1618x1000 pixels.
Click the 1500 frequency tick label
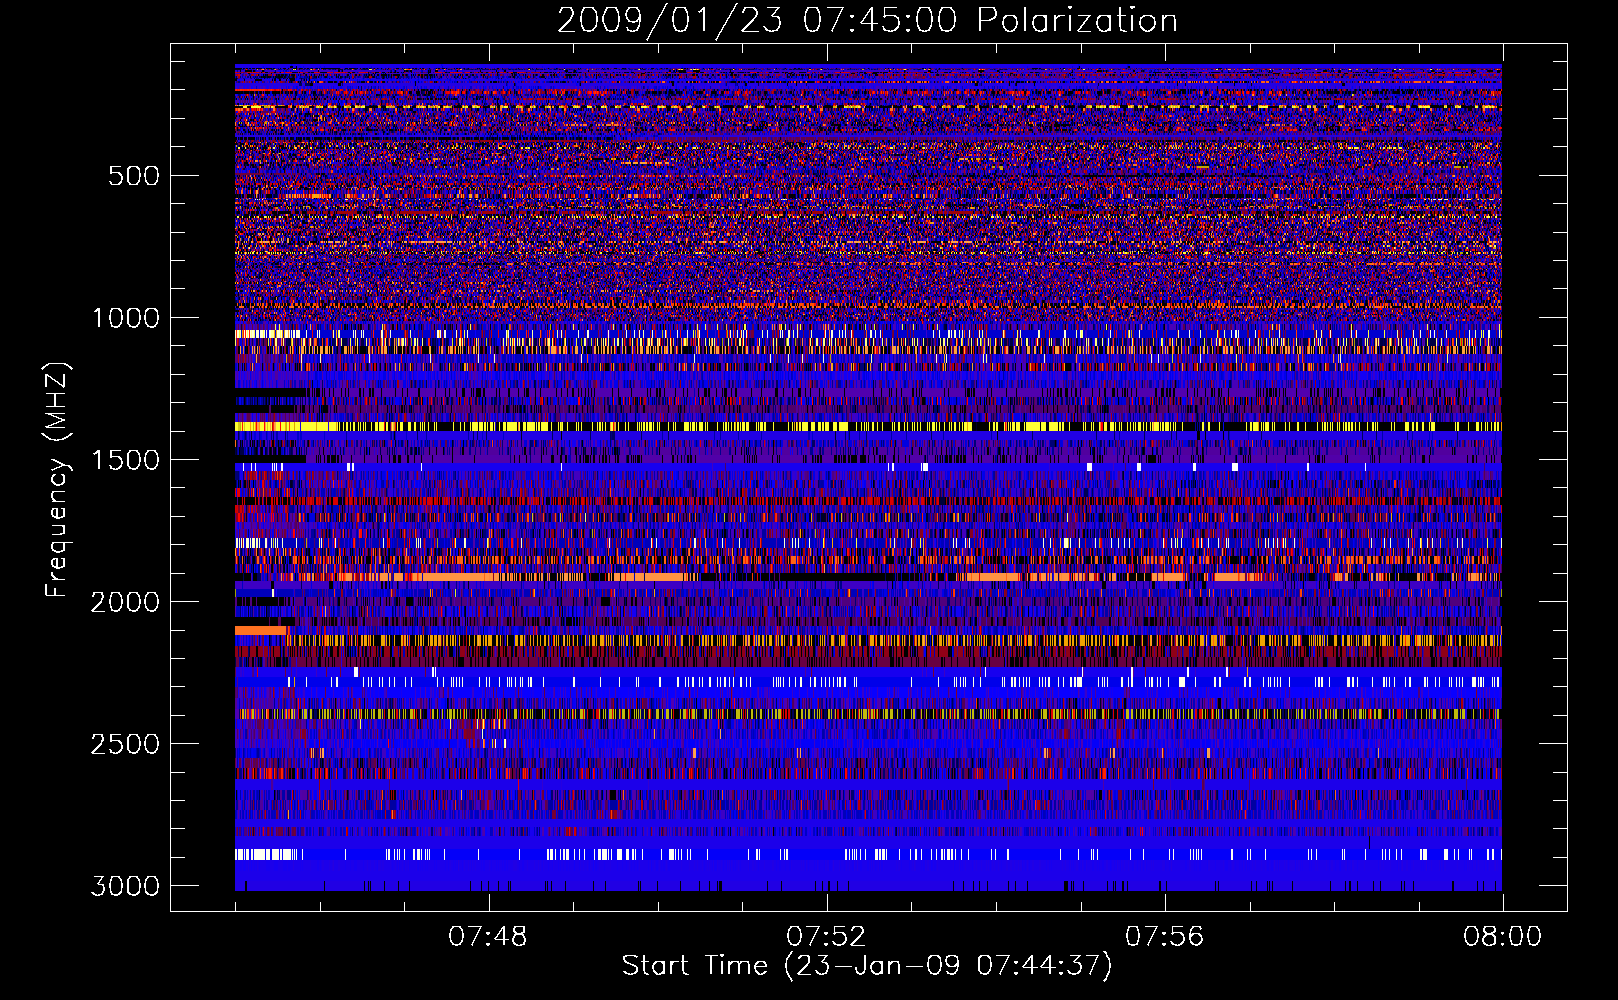tap(126, 460)
